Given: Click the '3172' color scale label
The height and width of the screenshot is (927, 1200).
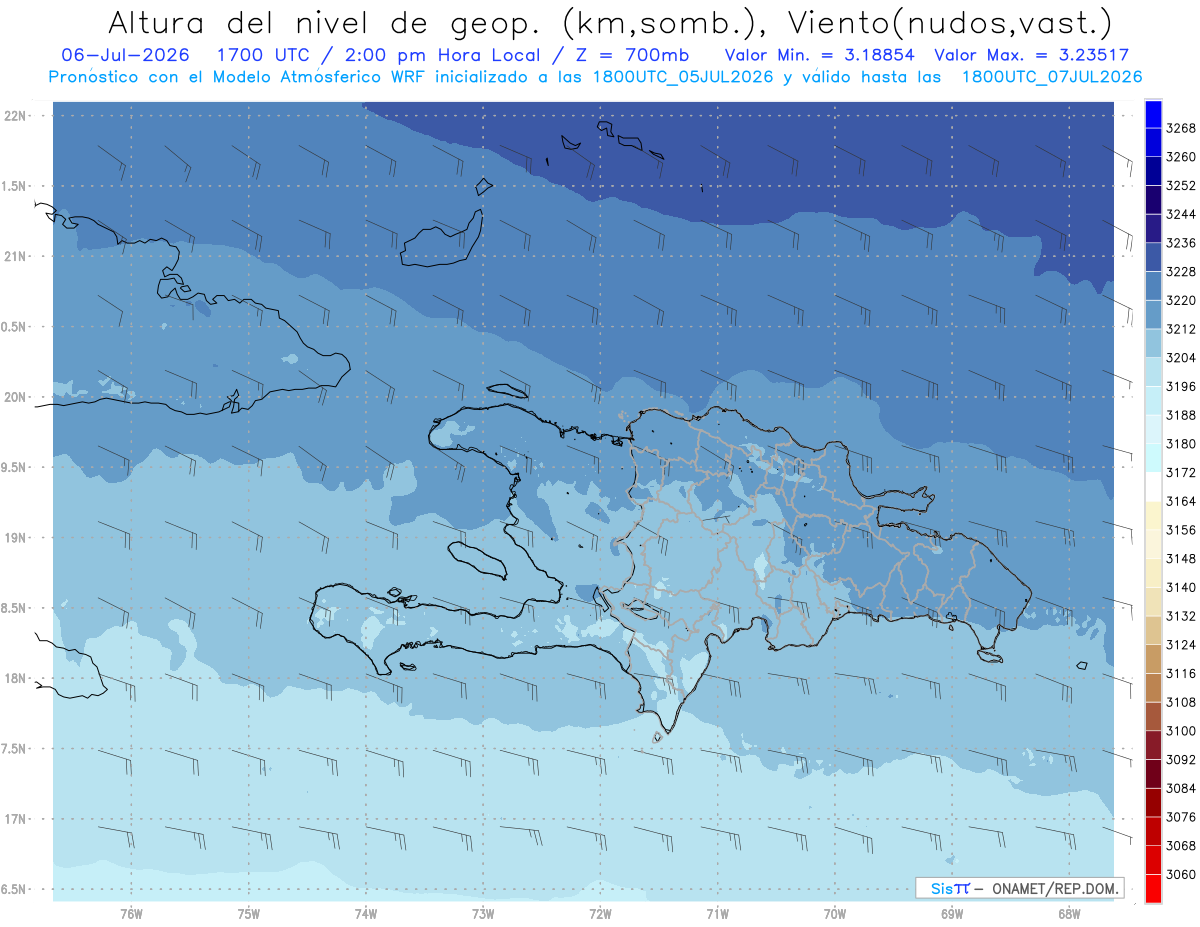Looking at the screenshot, I should 1181,473.
